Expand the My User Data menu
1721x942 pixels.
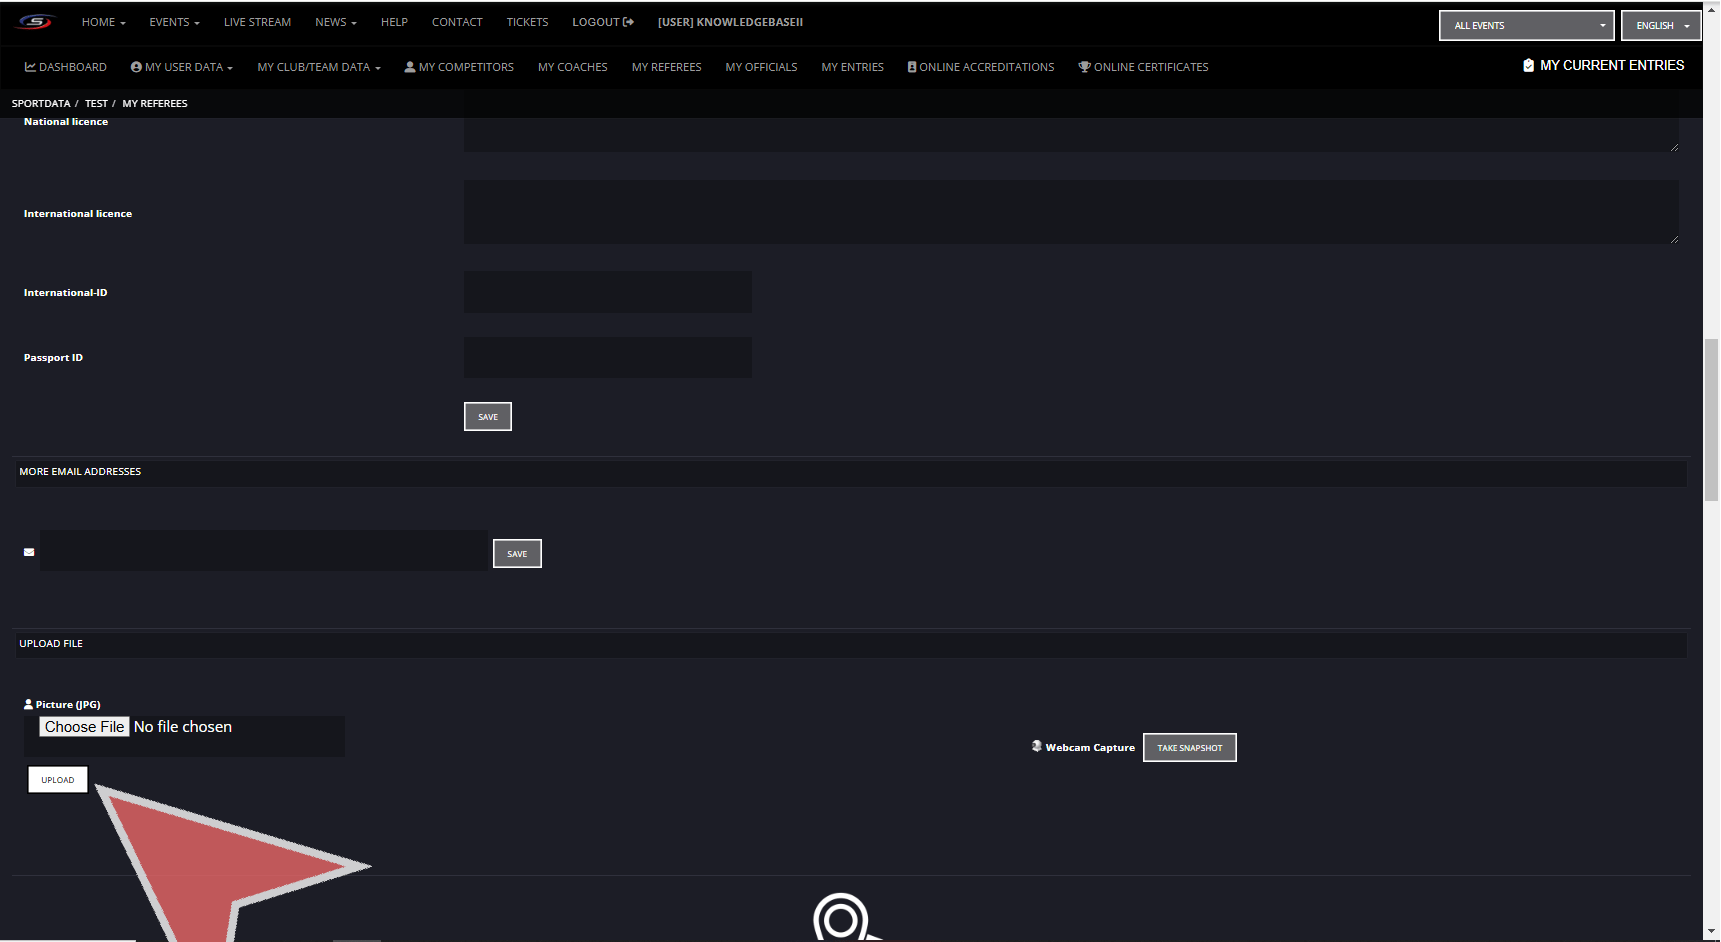[x=181, y=67]
